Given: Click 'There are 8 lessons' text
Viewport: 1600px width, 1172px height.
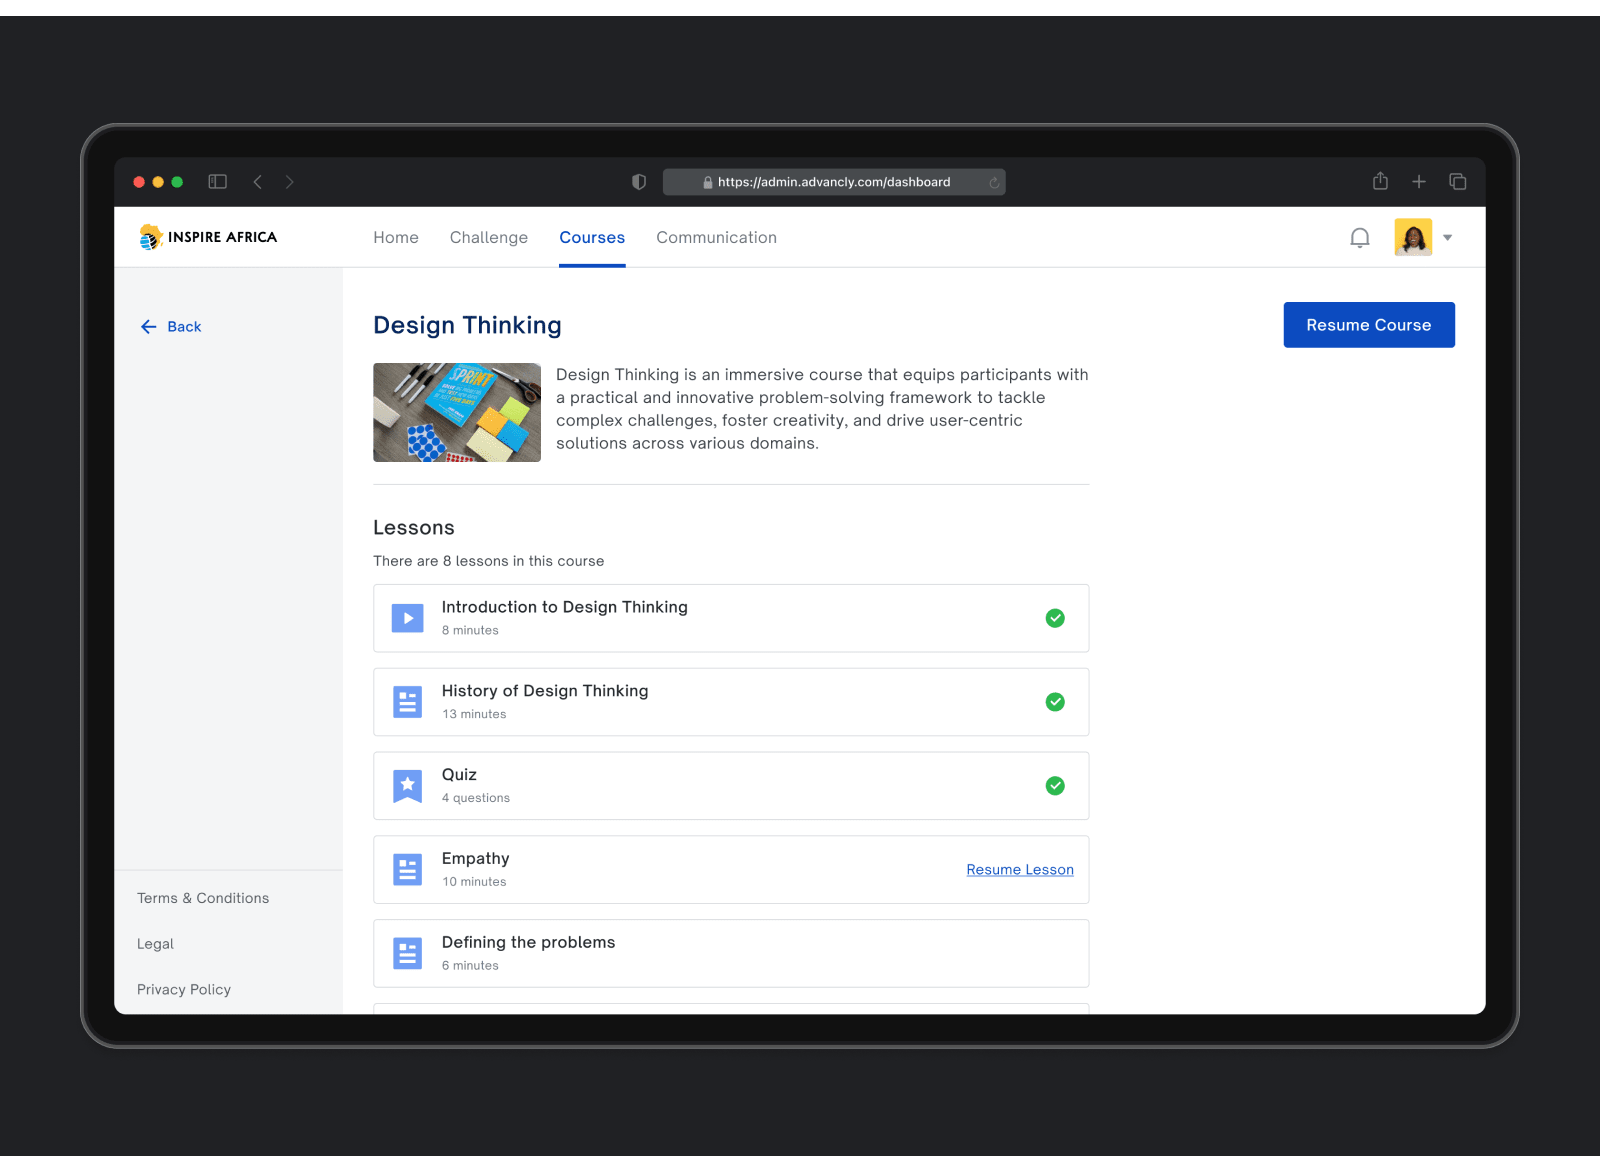Looking at the screenshot, I should pos(489,561).
